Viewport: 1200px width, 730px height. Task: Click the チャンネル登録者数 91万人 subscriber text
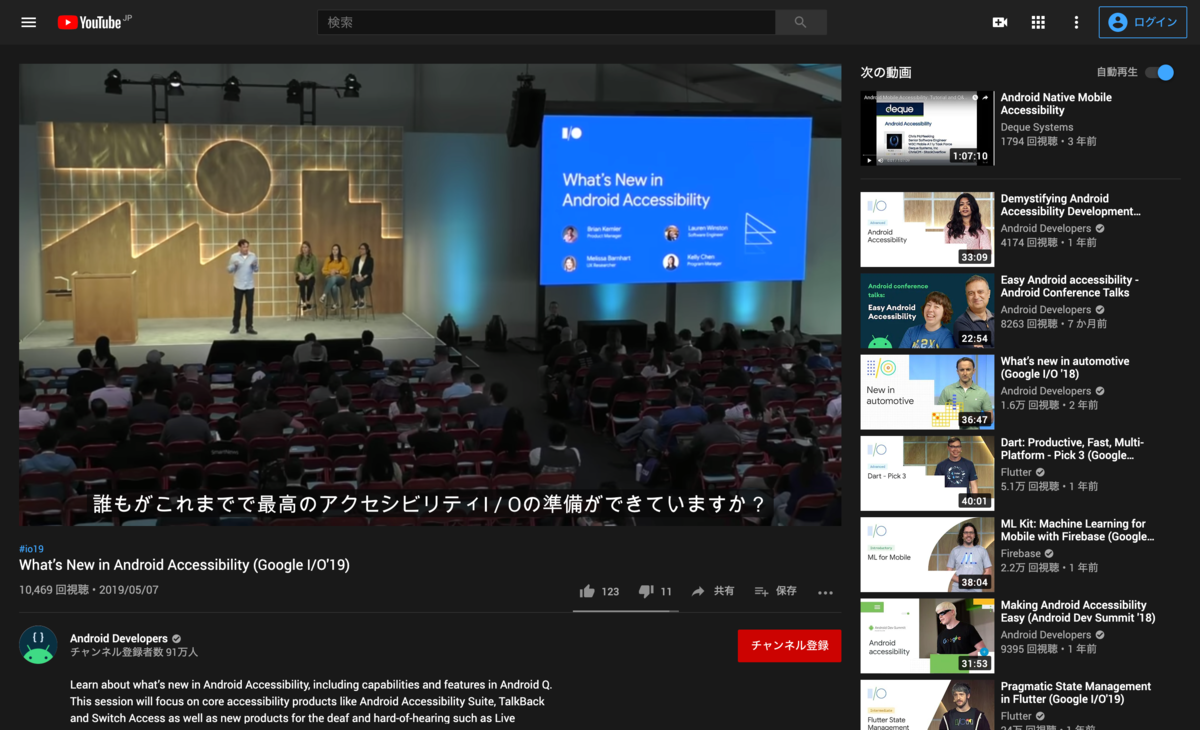(x=134, y=652)
